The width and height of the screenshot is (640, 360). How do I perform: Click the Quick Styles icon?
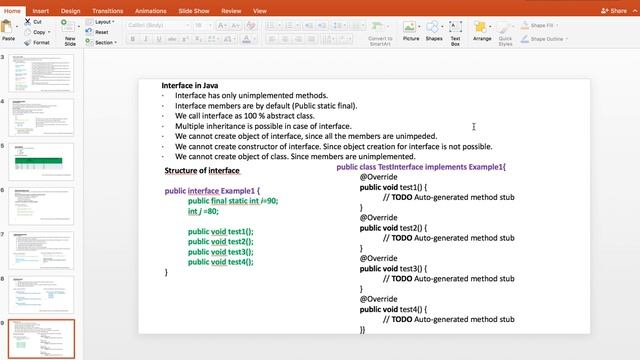pos(504,28)
